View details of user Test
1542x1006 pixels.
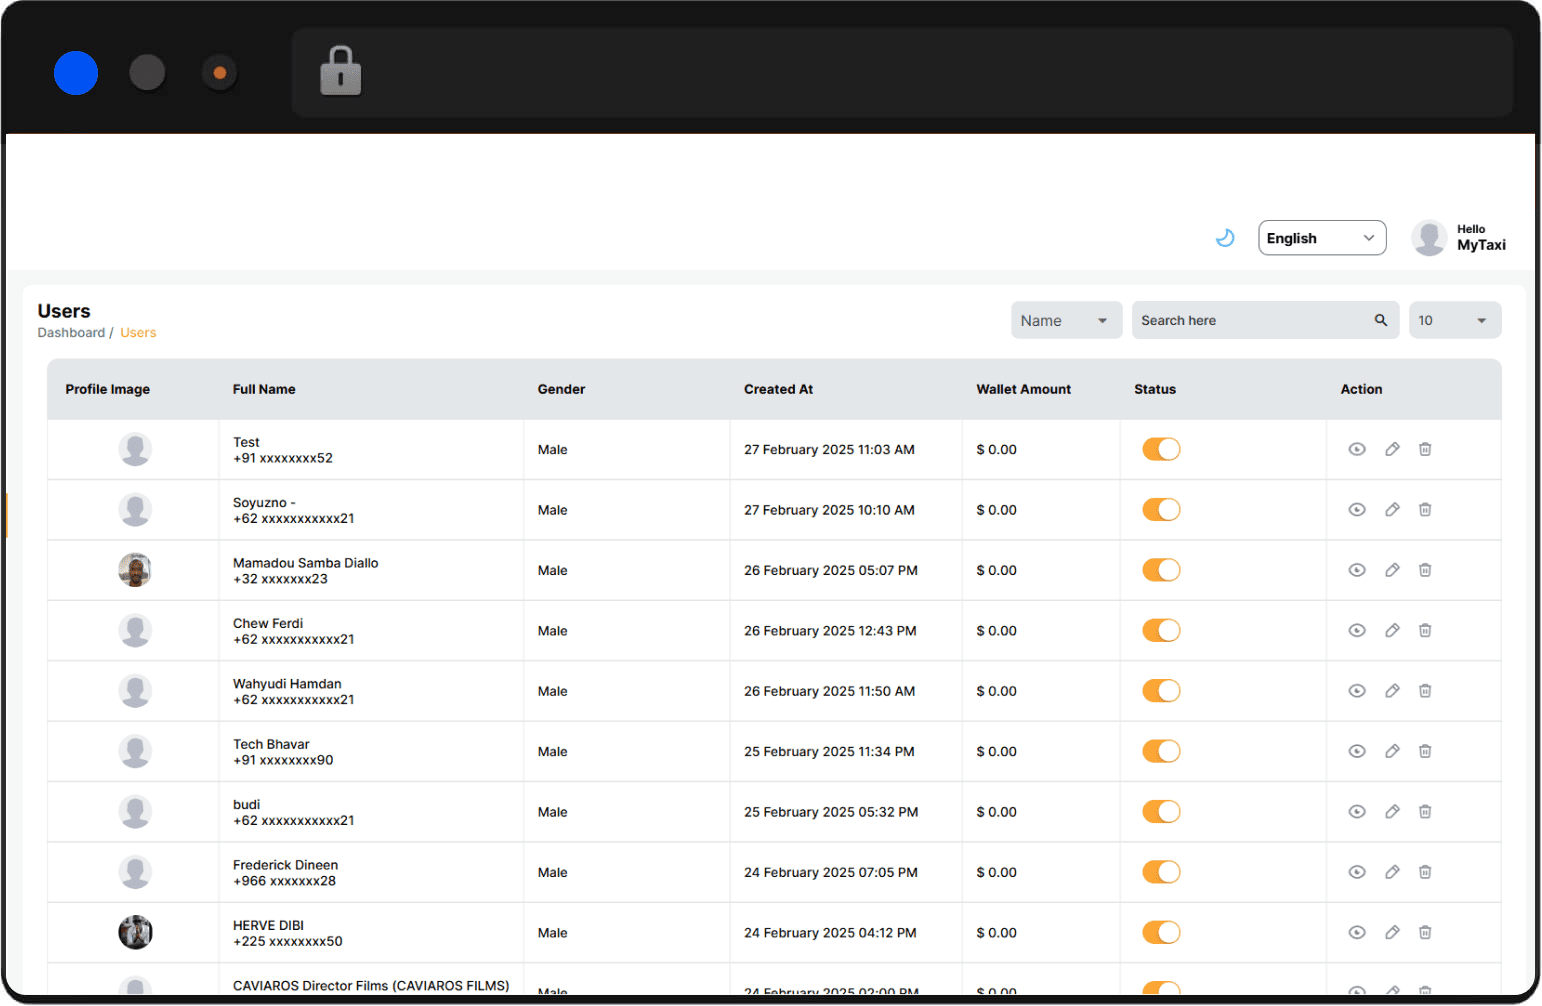coord(1356,450)
